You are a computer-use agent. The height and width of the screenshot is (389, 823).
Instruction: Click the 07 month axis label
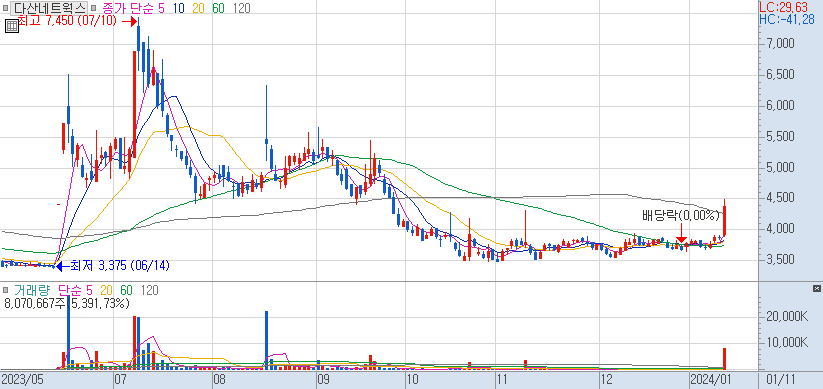click(x=120, y=379)
